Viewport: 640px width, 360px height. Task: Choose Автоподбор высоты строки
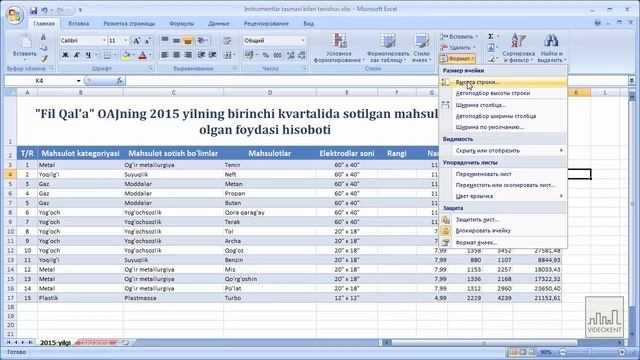[503, 93]
